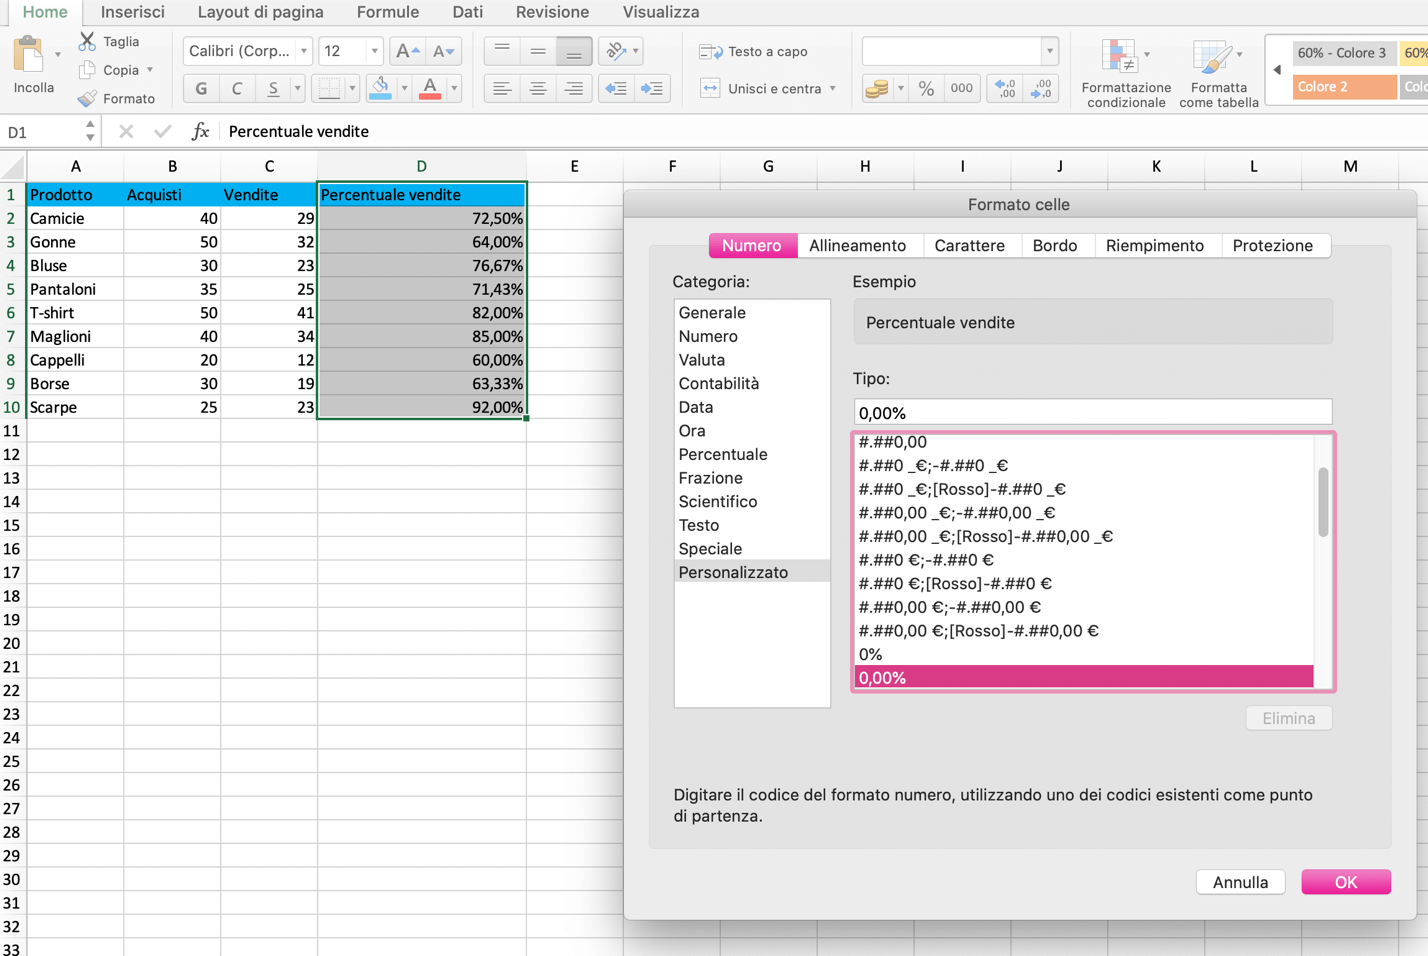The width and height of the screenshot is (1428, 956).
Task: Click the Taglia scissors icon
Action: 88,41
